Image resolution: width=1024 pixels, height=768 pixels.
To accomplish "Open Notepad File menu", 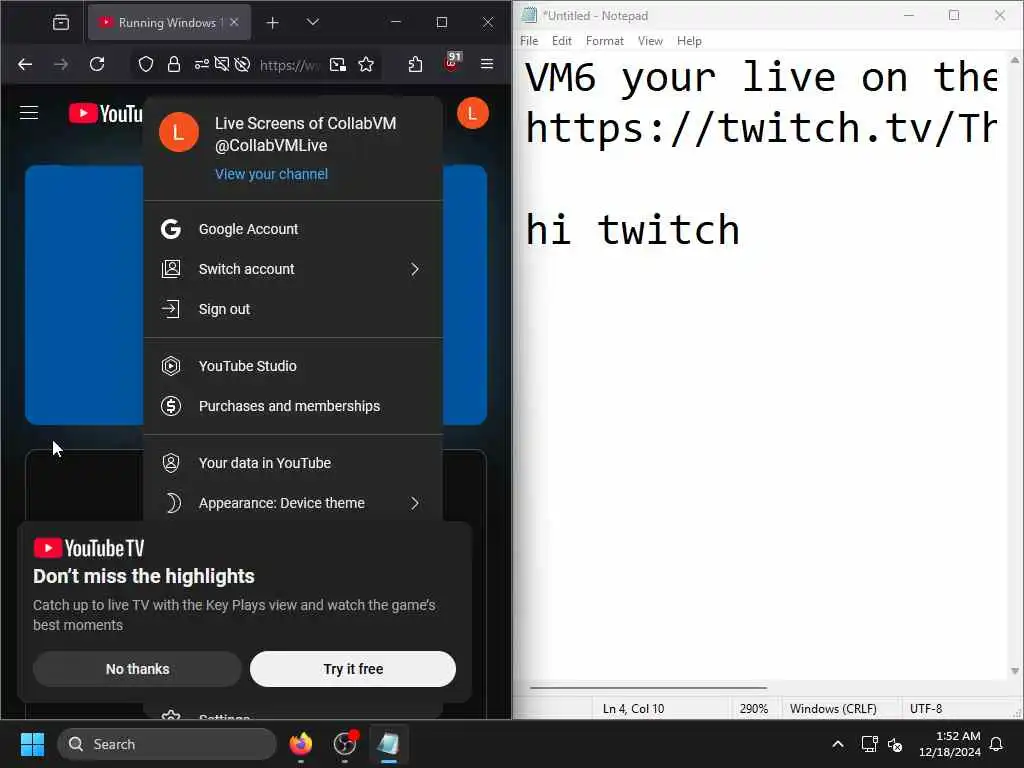I will (x=529, y=40).
